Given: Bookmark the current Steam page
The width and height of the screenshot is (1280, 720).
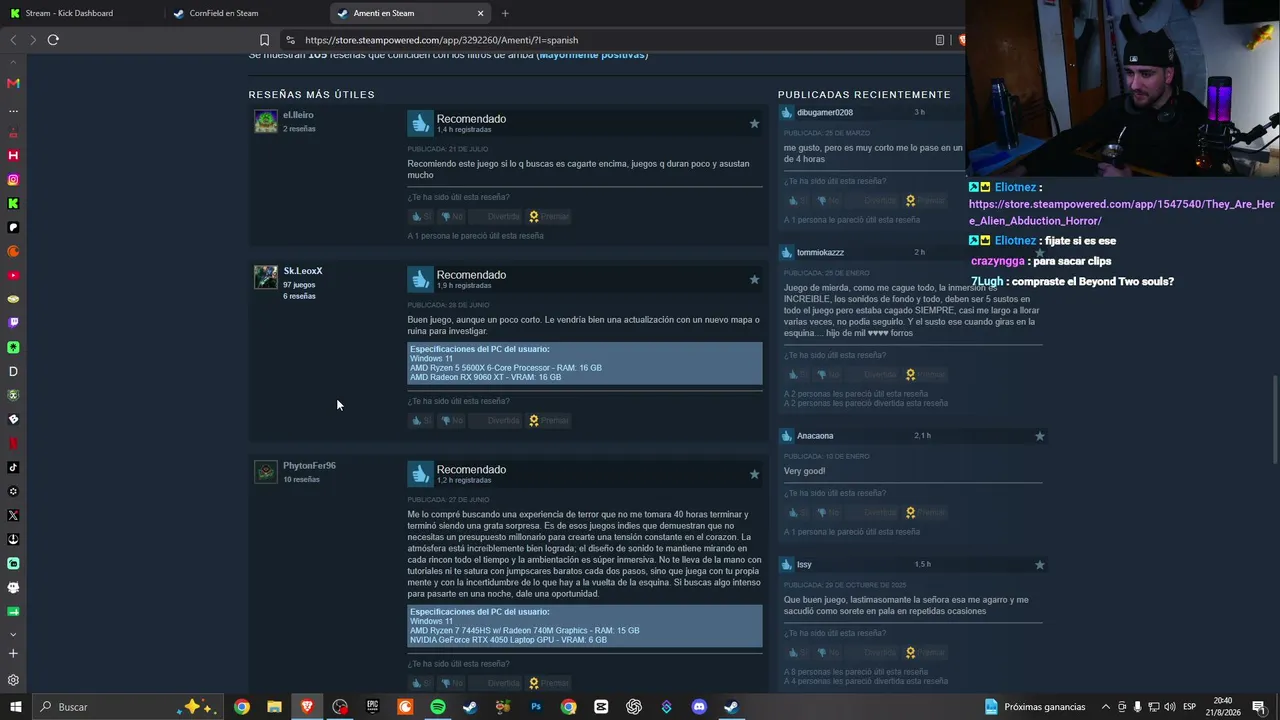Looking at the screenshot, I should (x=264, y=40).
